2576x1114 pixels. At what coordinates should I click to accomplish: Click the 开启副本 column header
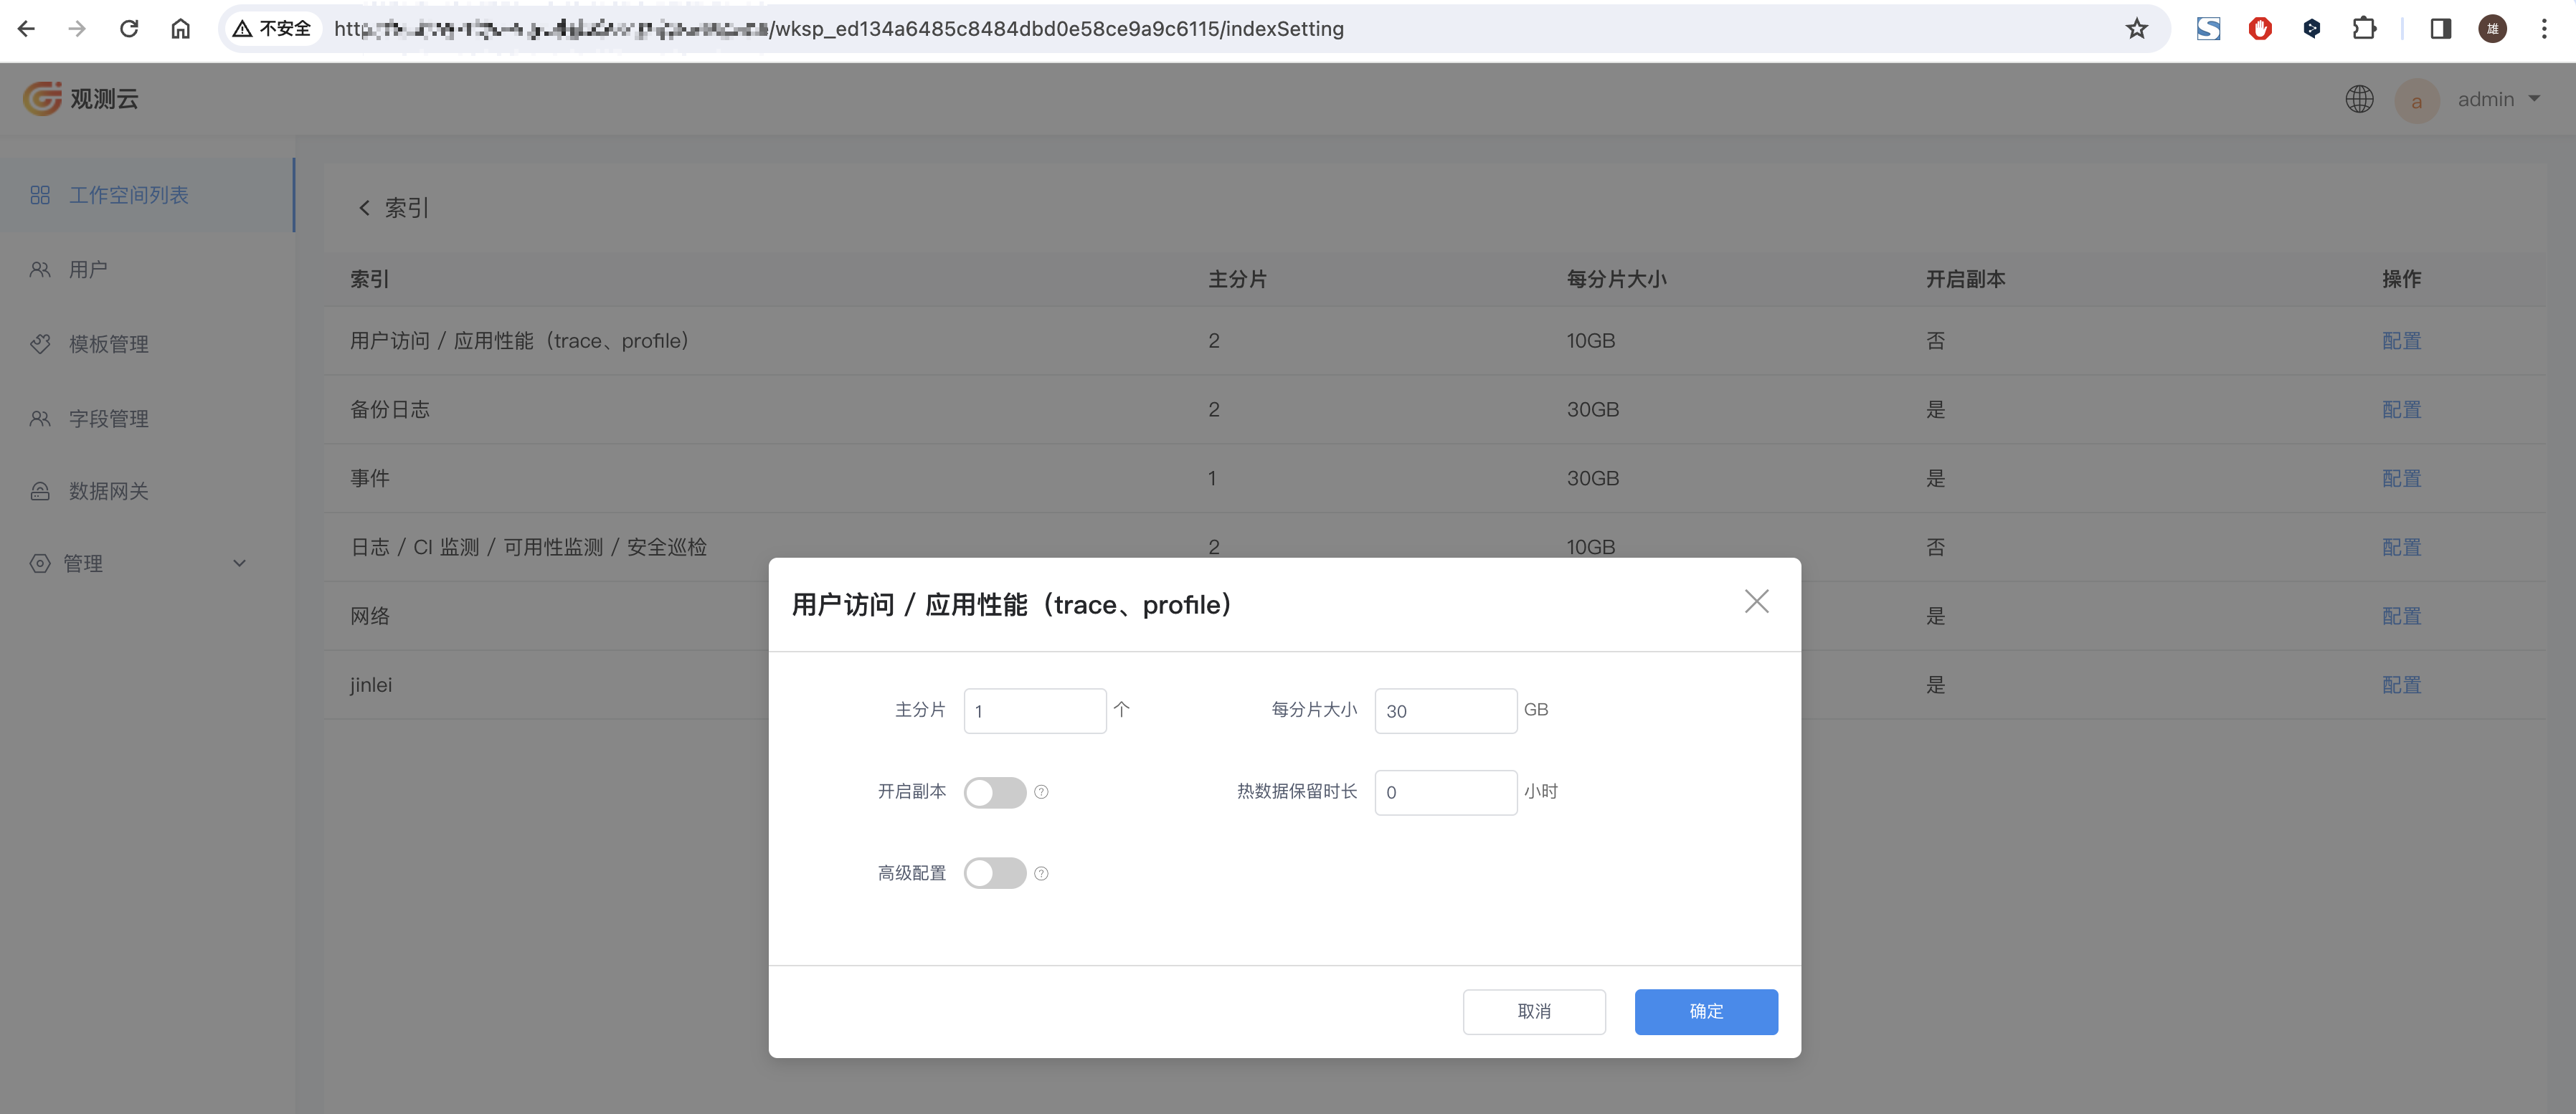pyautogui.click(x=1965, y=280)
